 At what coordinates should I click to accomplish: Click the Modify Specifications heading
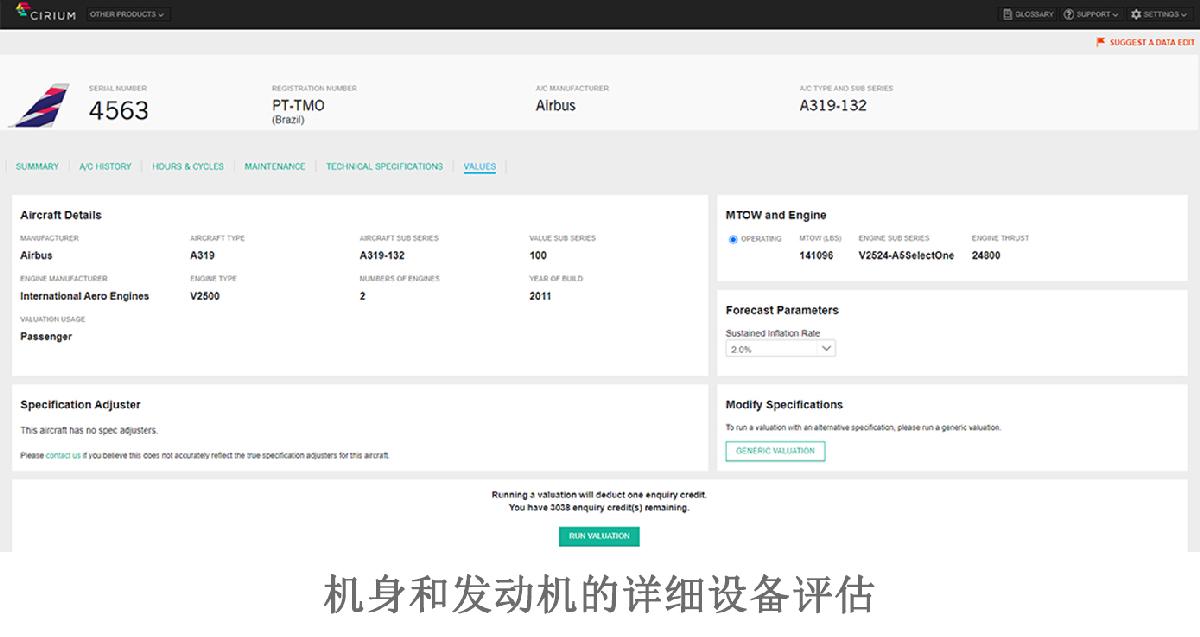(x=784, y=405)
